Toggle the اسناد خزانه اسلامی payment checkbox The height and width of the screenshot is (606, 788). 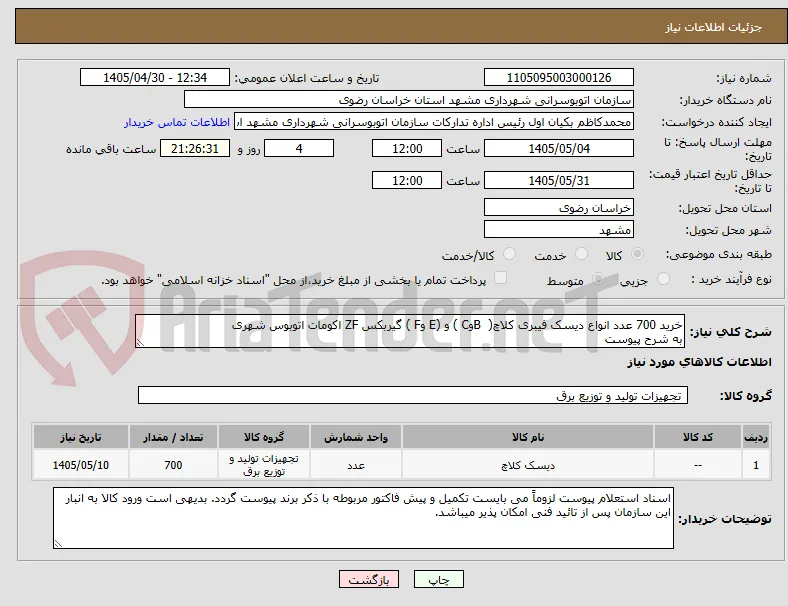(501, 278)
